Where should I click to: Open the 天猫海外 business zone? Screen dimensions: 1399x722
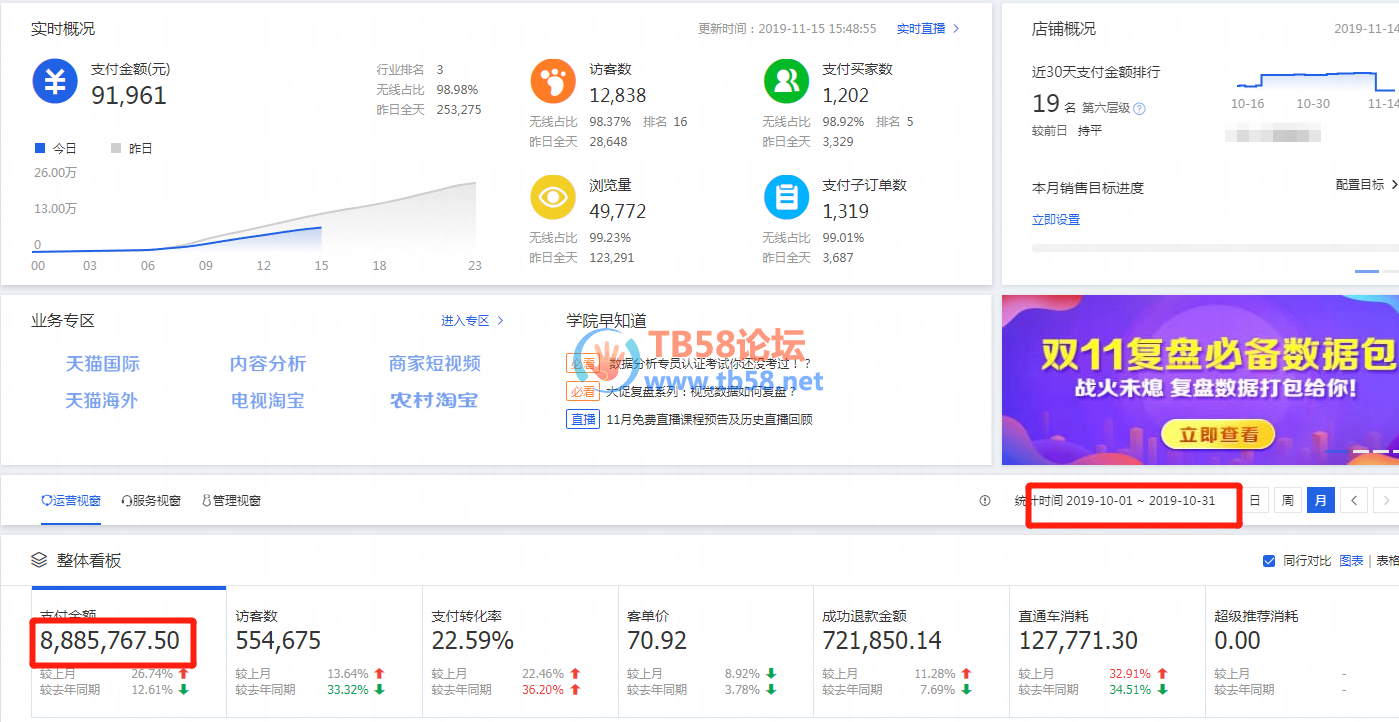pyautogui.click(x=102, y=400)
